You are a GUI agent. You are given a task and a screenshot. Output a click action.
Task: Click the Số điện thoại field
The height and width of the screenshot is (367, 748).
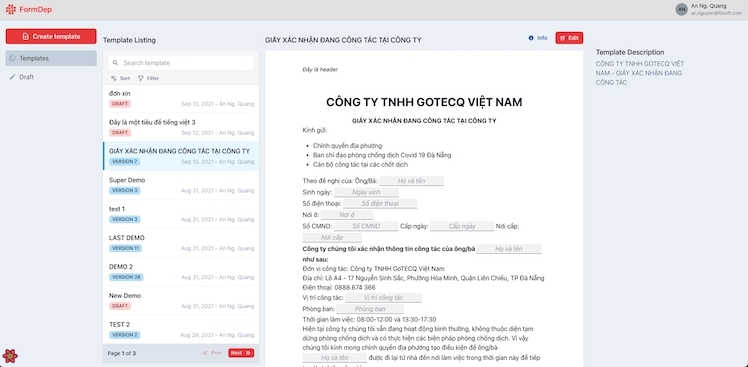pyautogui.click(x=380, y=204)
